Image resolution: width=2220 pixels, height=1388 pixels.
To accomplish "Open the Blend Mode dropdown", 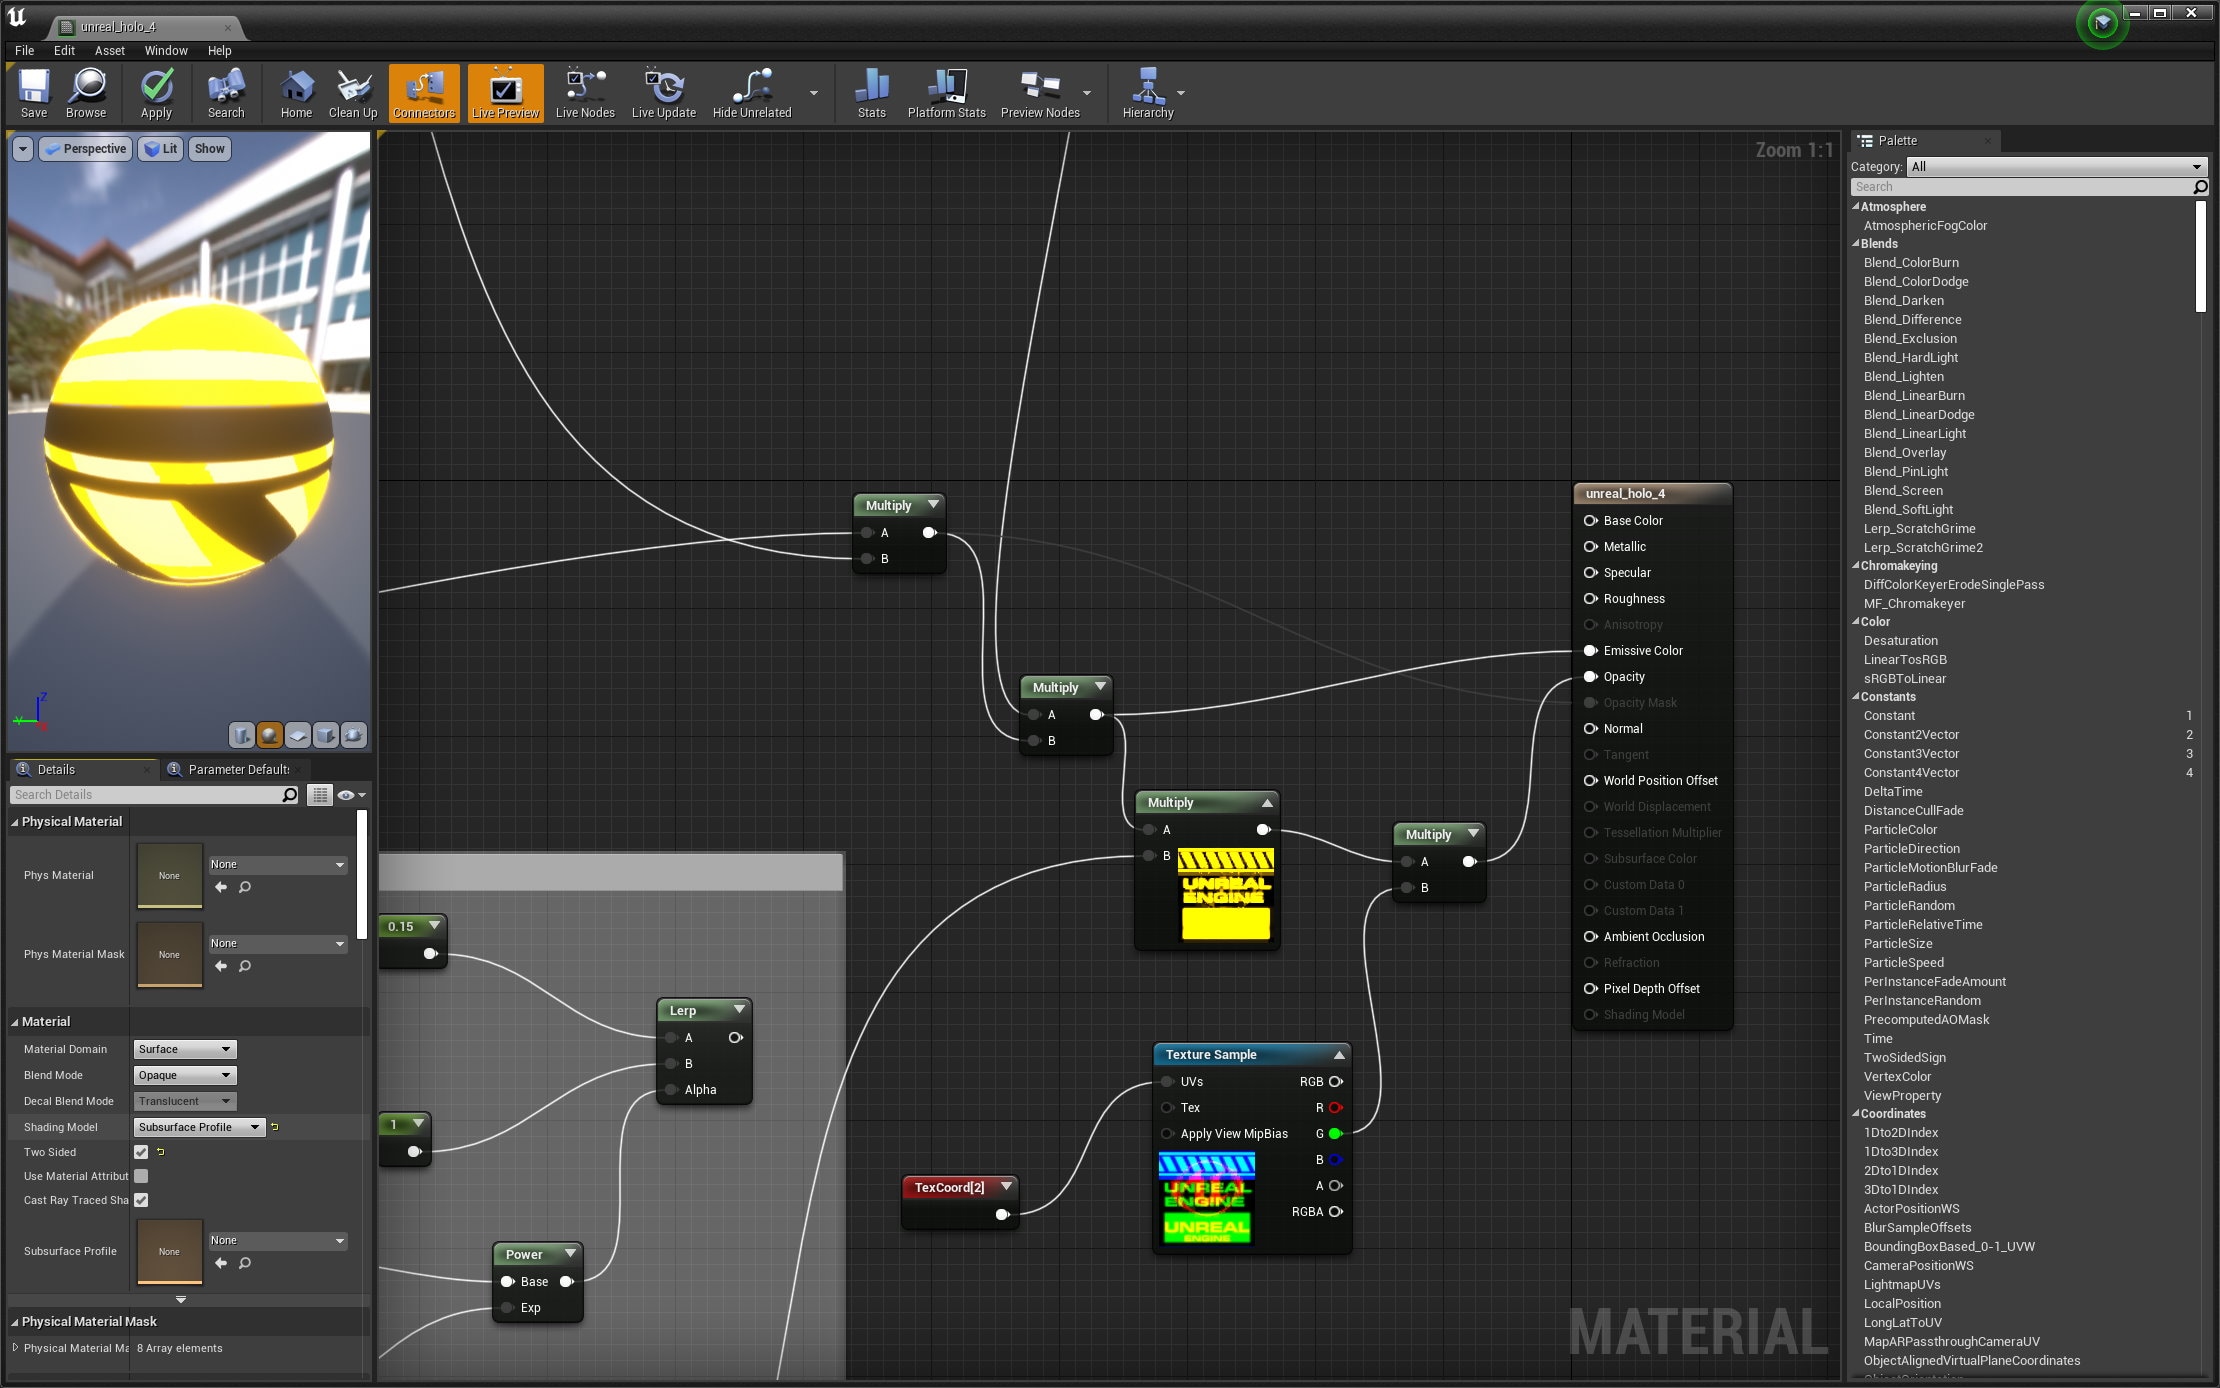I will [x=185, y=1075].
